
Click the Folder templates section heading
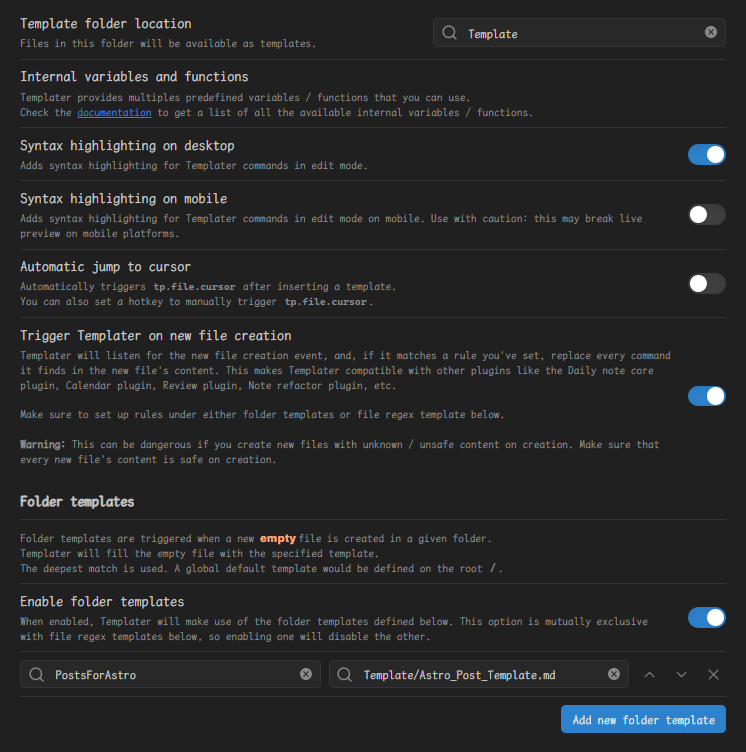point(77,501)
